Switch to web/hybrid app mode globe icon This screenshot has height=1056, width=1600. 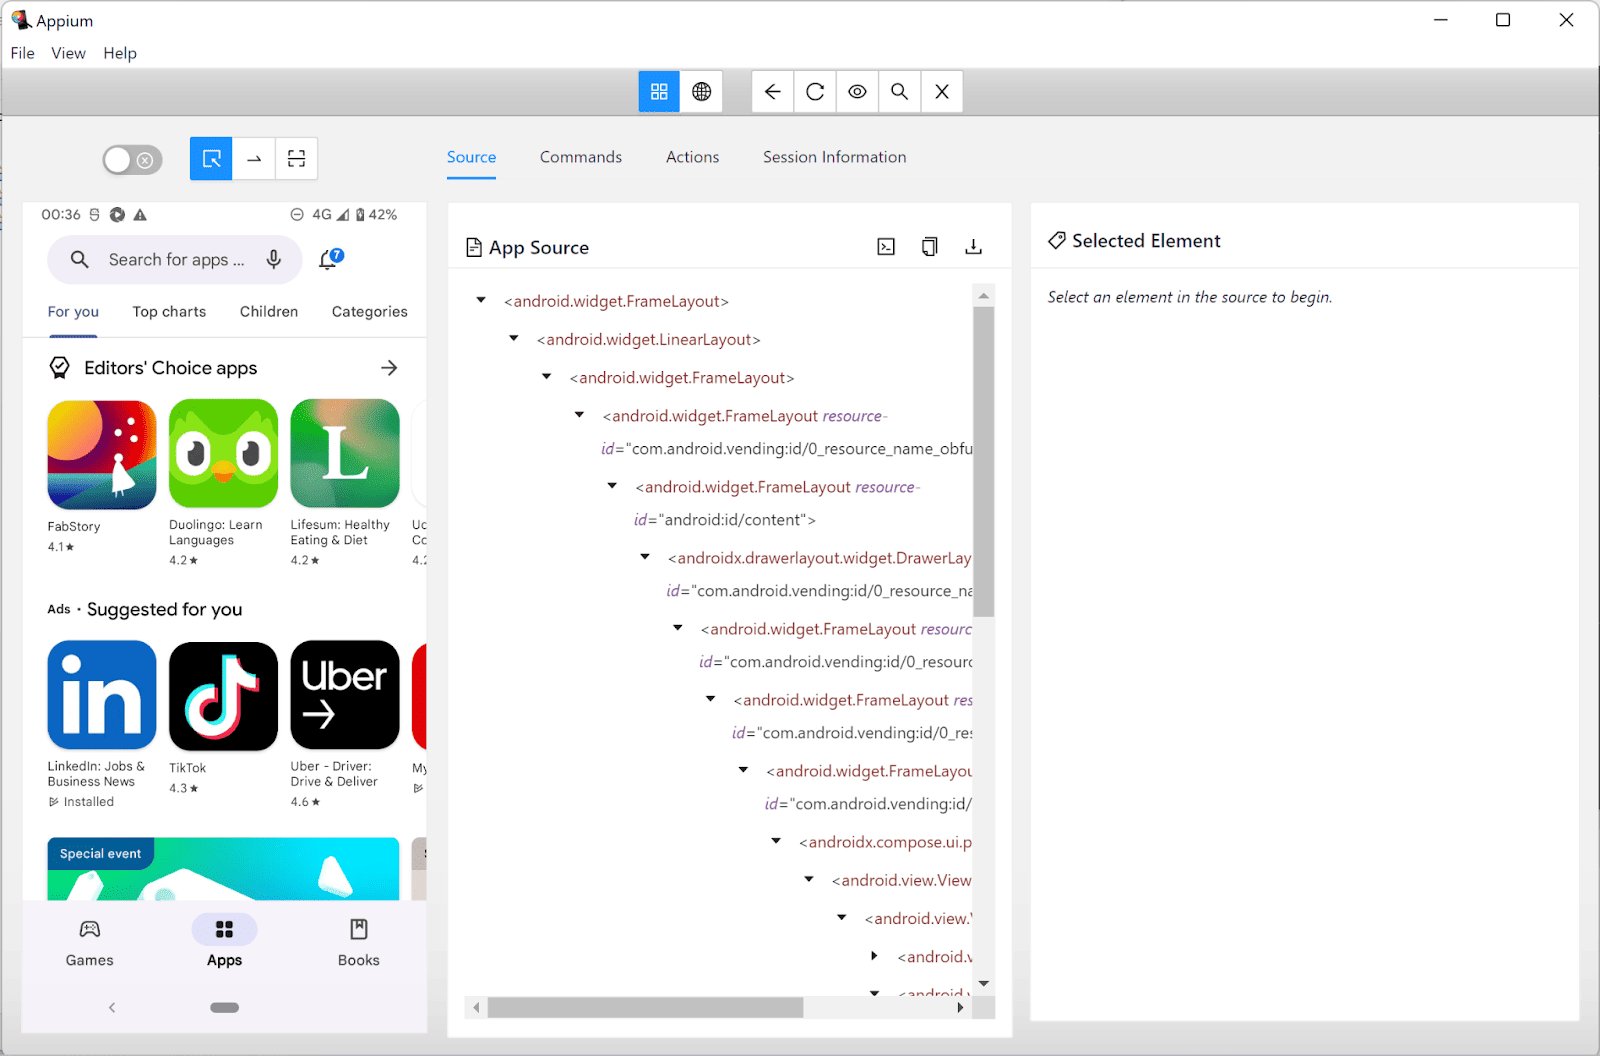[x=702, y=92]
